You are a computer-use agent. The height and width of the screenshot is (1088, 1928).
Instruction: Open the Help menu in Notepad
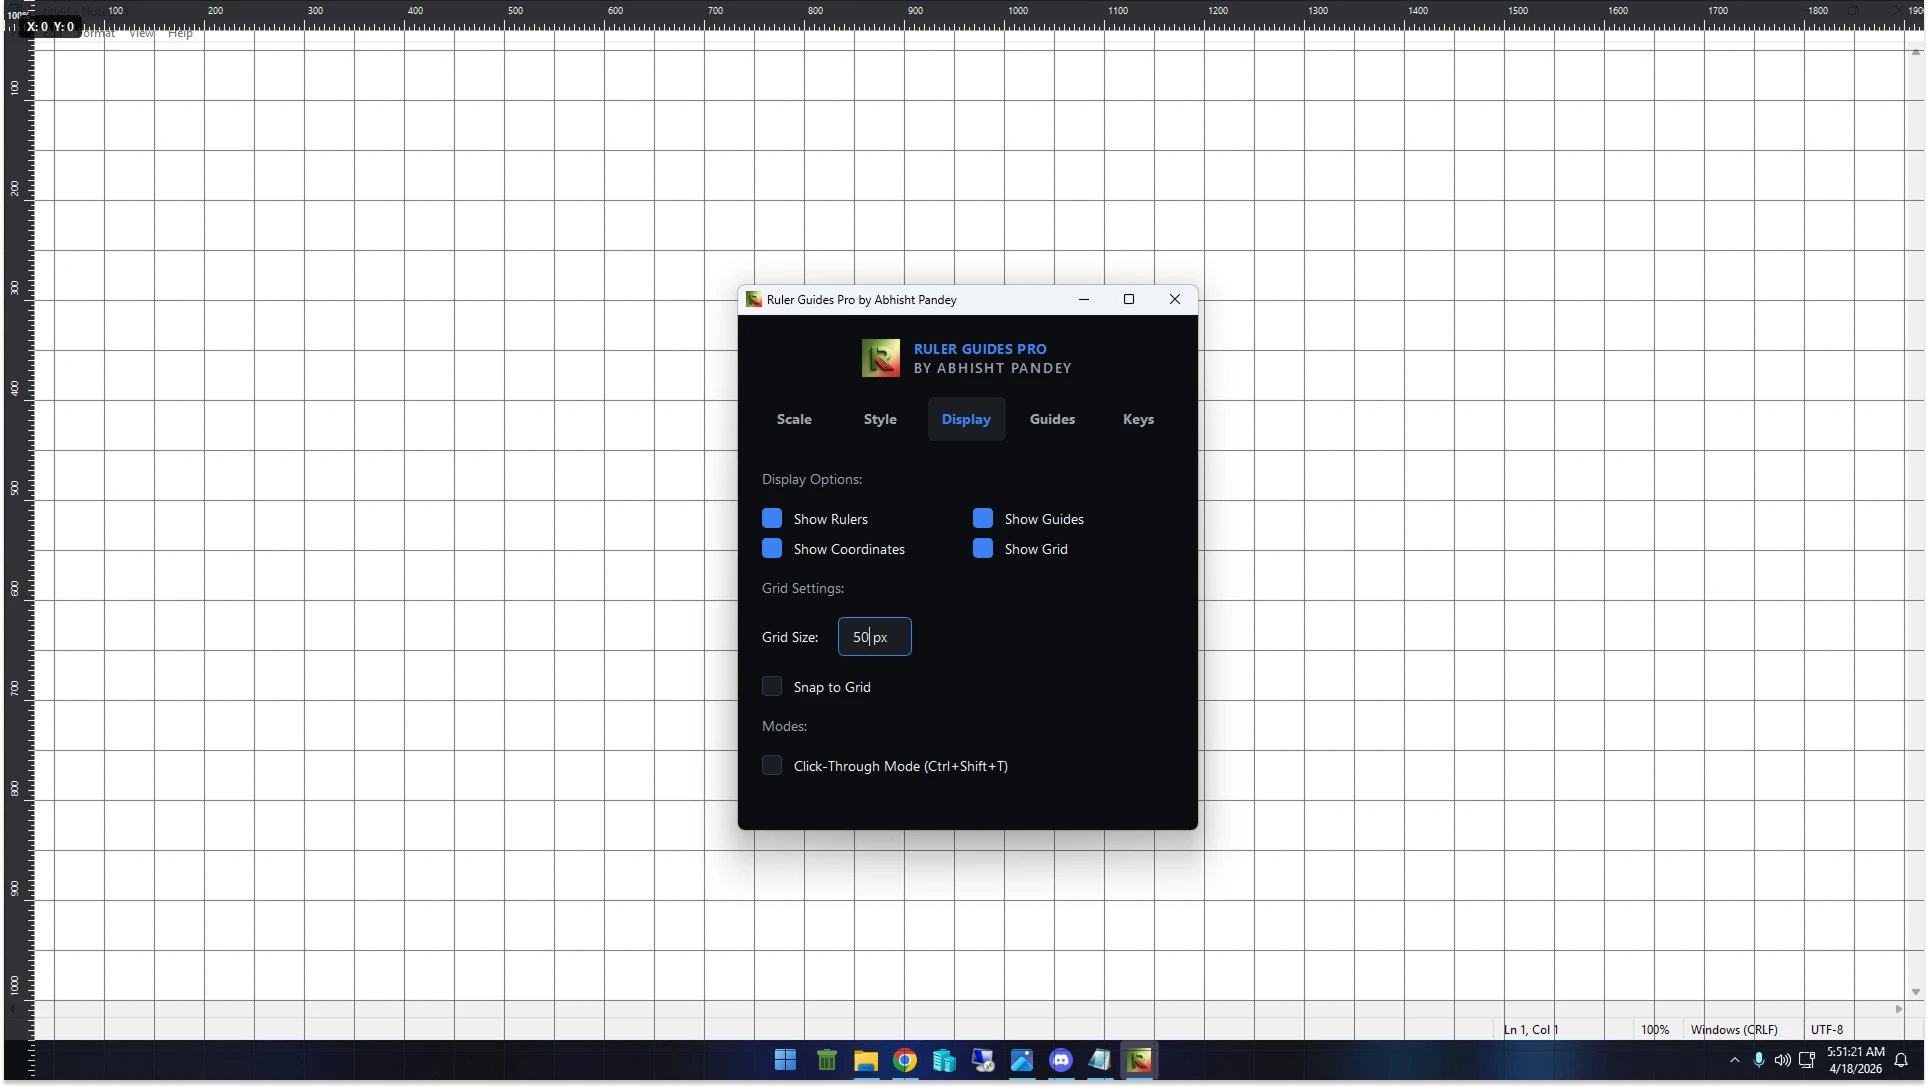(180, 33)
